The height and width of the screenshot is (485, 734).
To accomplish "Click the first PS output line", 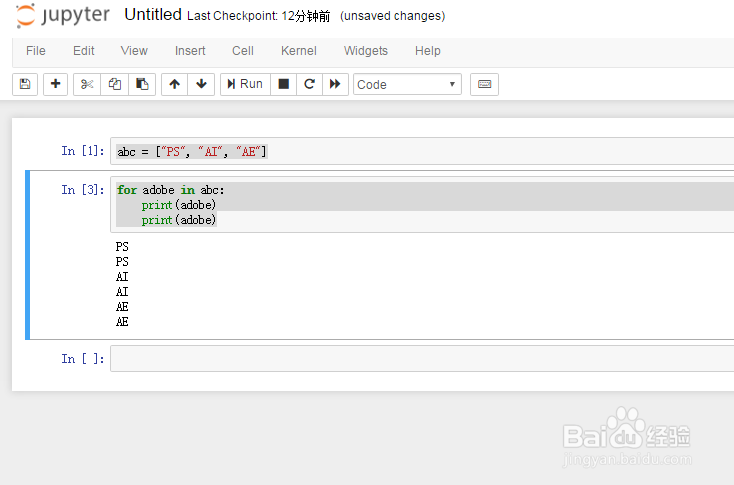I will coord(122,247).
